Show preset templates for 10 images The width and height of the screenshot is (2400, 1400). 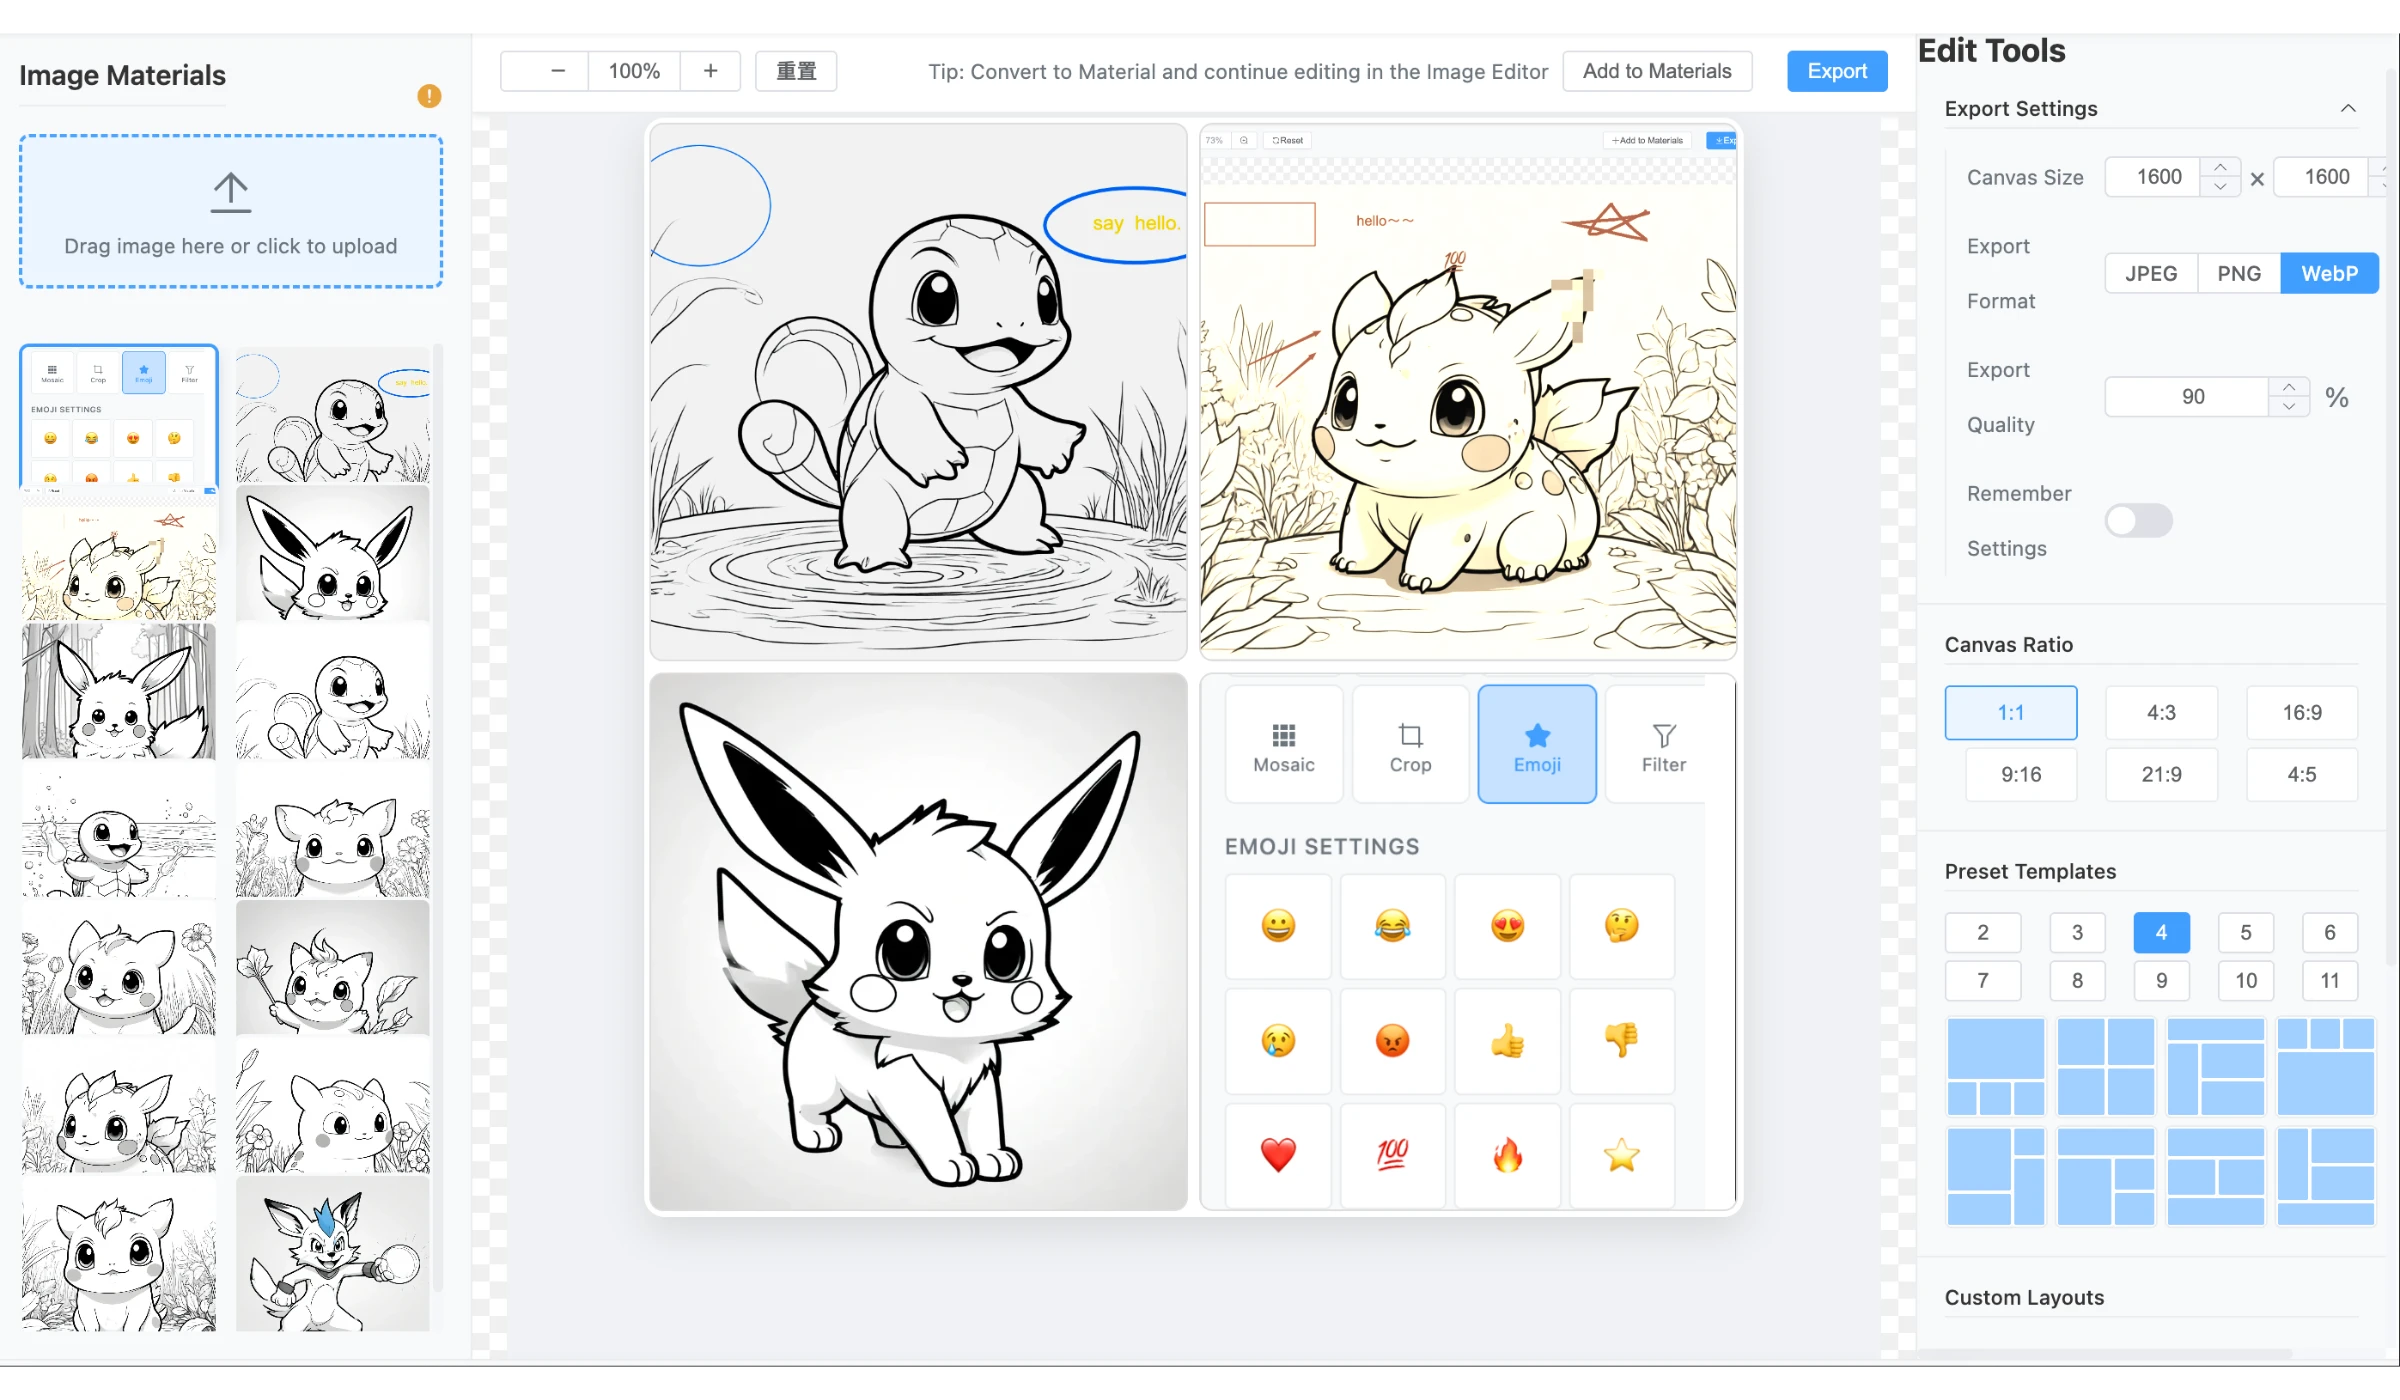point(2246,981)
